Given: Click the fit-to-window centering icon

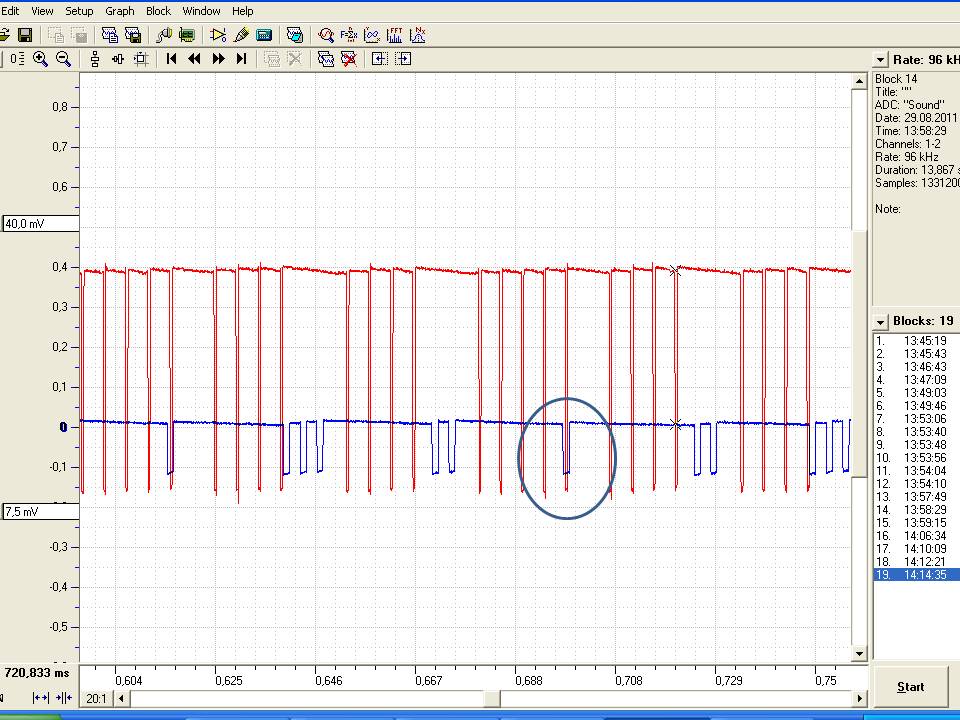Looking at the screenshot, I should [x=141, y=59].
